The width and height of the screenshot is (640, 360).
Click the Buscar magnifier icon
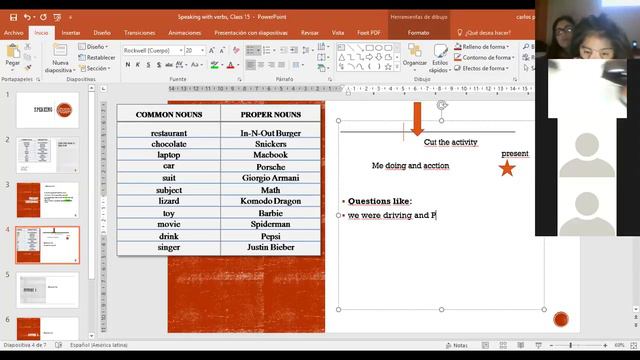click(526, 47)
